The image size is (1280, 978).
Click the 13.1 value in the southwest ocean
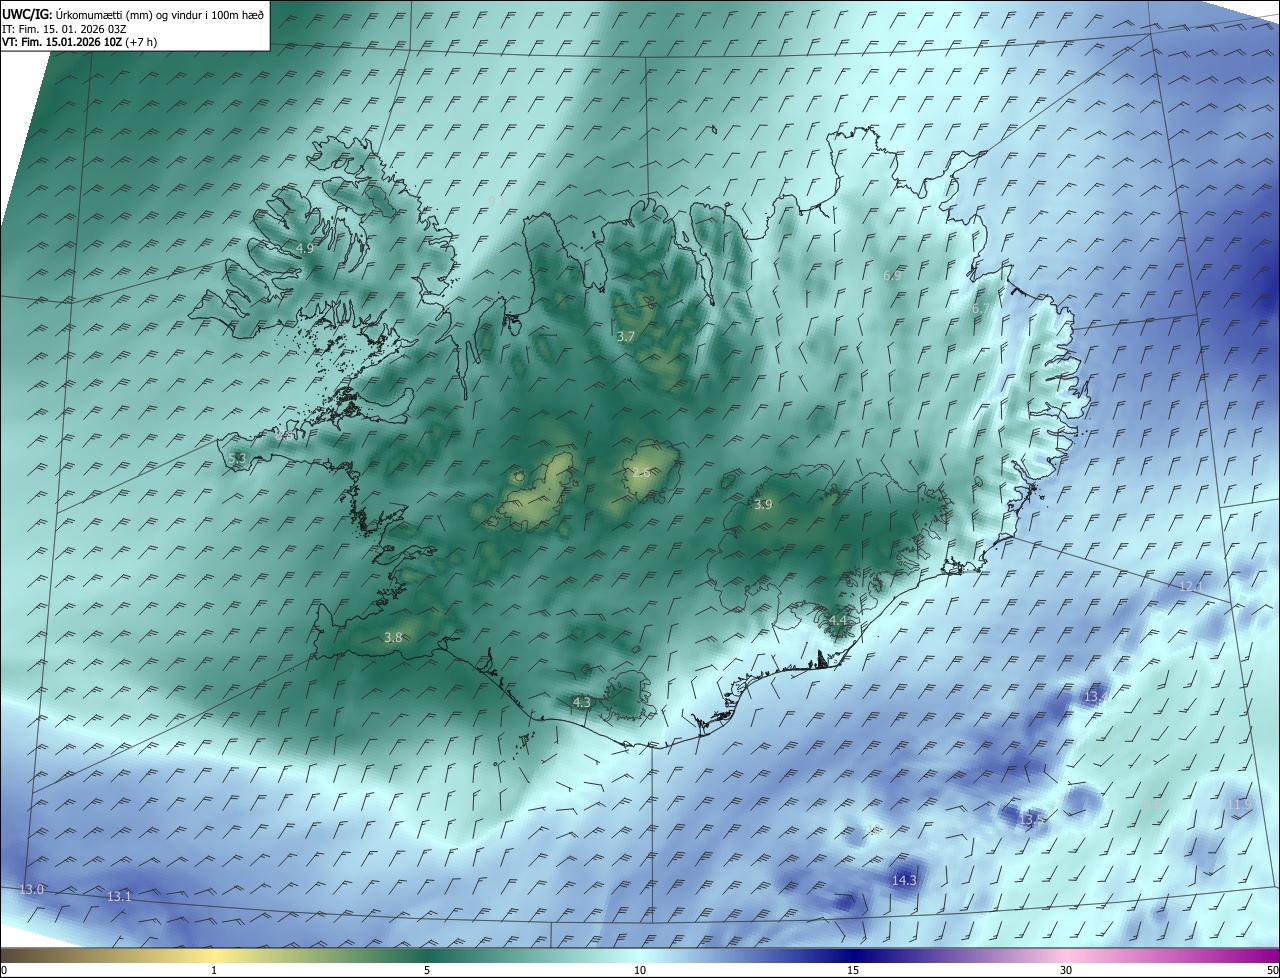[119, 897]
